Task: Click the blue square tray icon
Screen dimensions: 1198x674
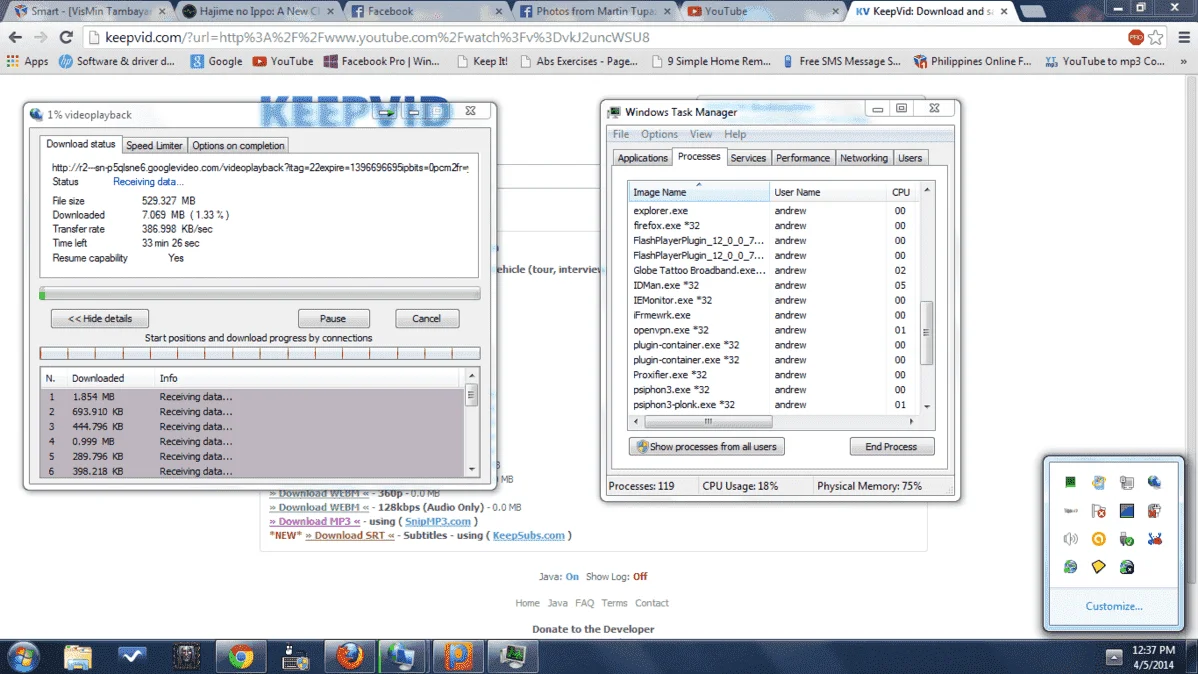Action: [x=1127, y=510]
